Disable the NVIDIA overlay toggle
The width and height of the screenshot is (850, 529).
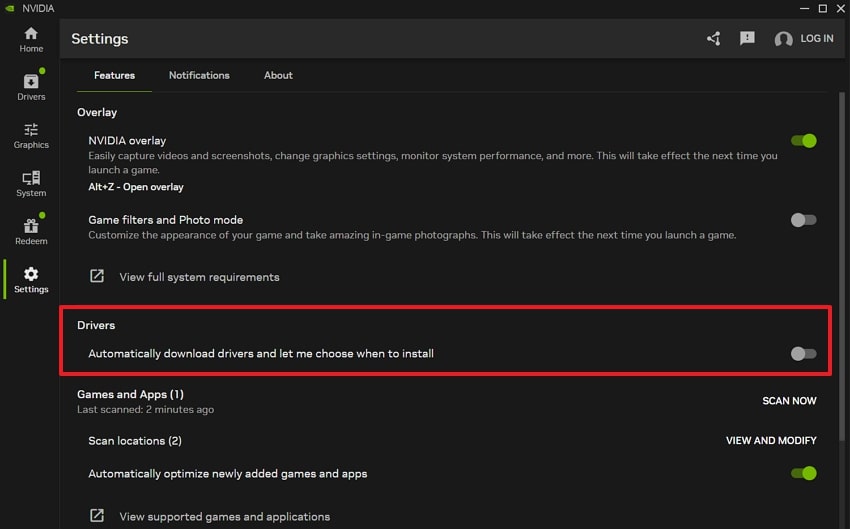[x=803, y=141]
